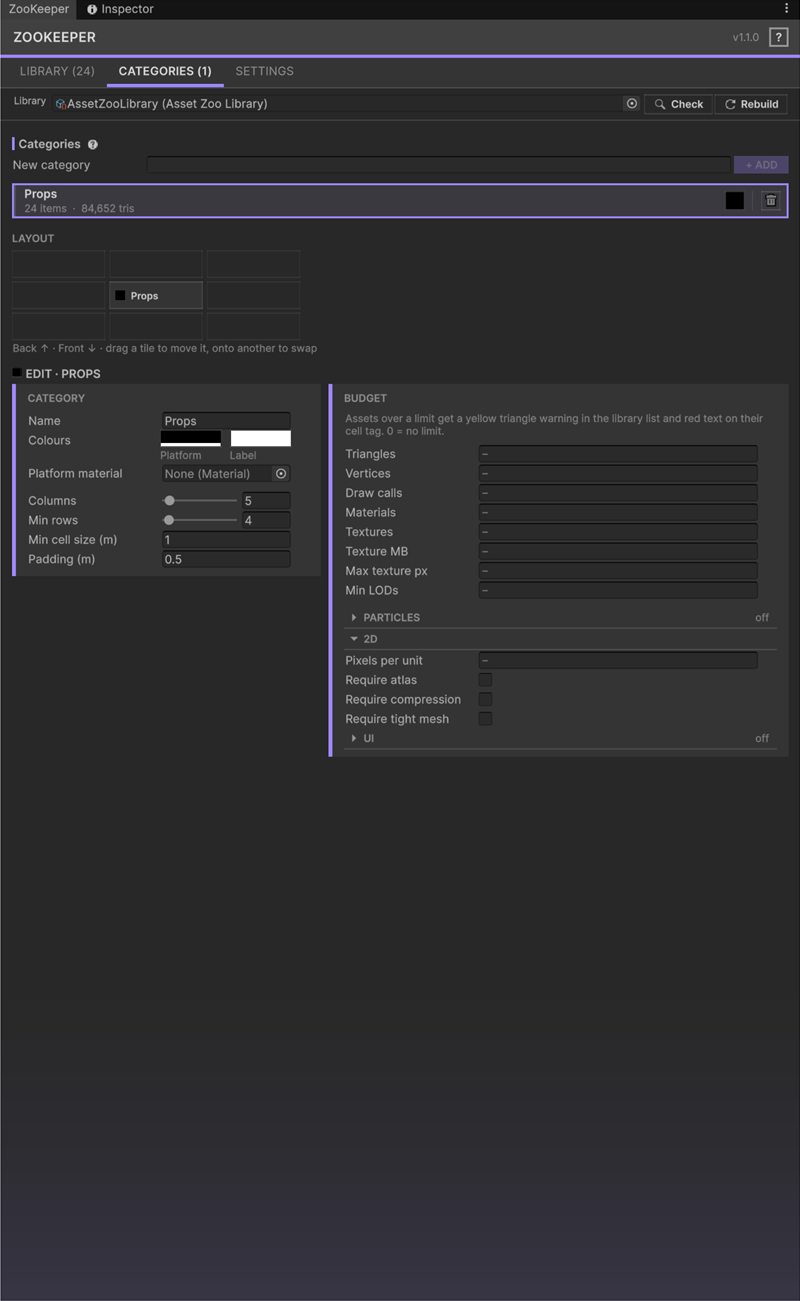
Task: Click the kebab menu in the tab bar
Action: point(787,9)
